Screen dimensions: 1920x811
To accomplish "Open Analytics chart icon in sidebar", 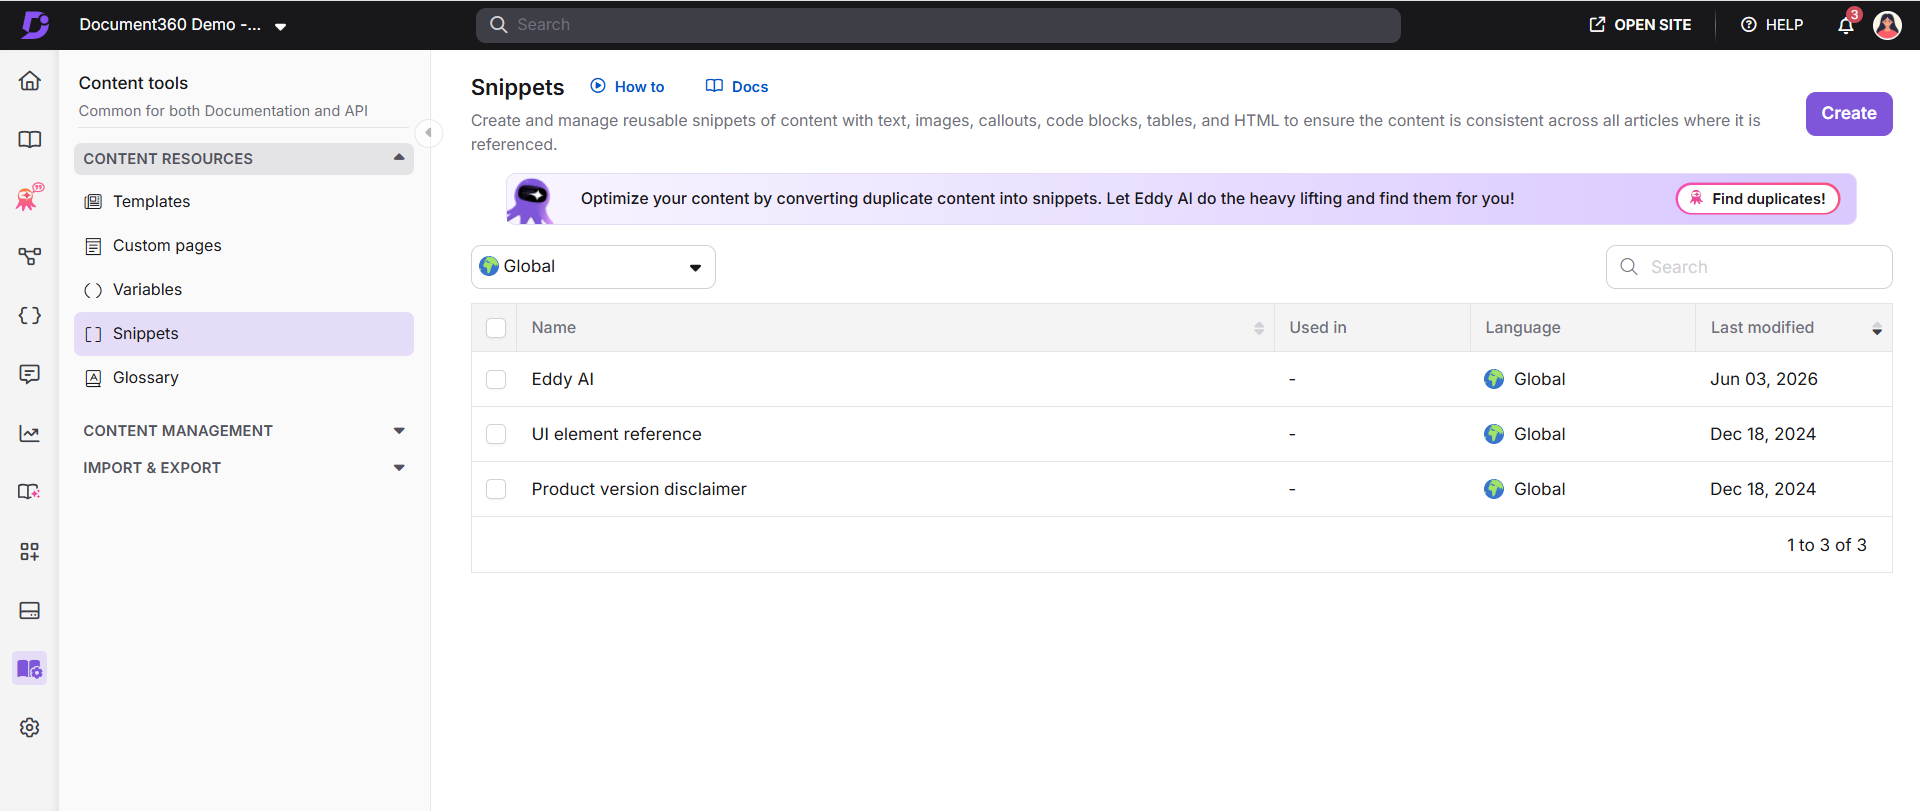I will point(30,433).
